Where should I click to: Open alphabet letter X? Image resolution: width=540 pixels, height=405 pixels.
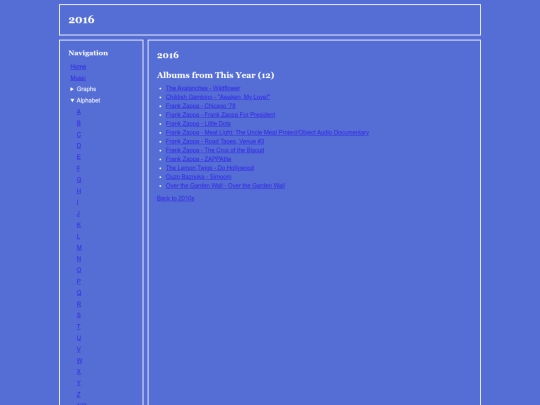coord(79,372)
